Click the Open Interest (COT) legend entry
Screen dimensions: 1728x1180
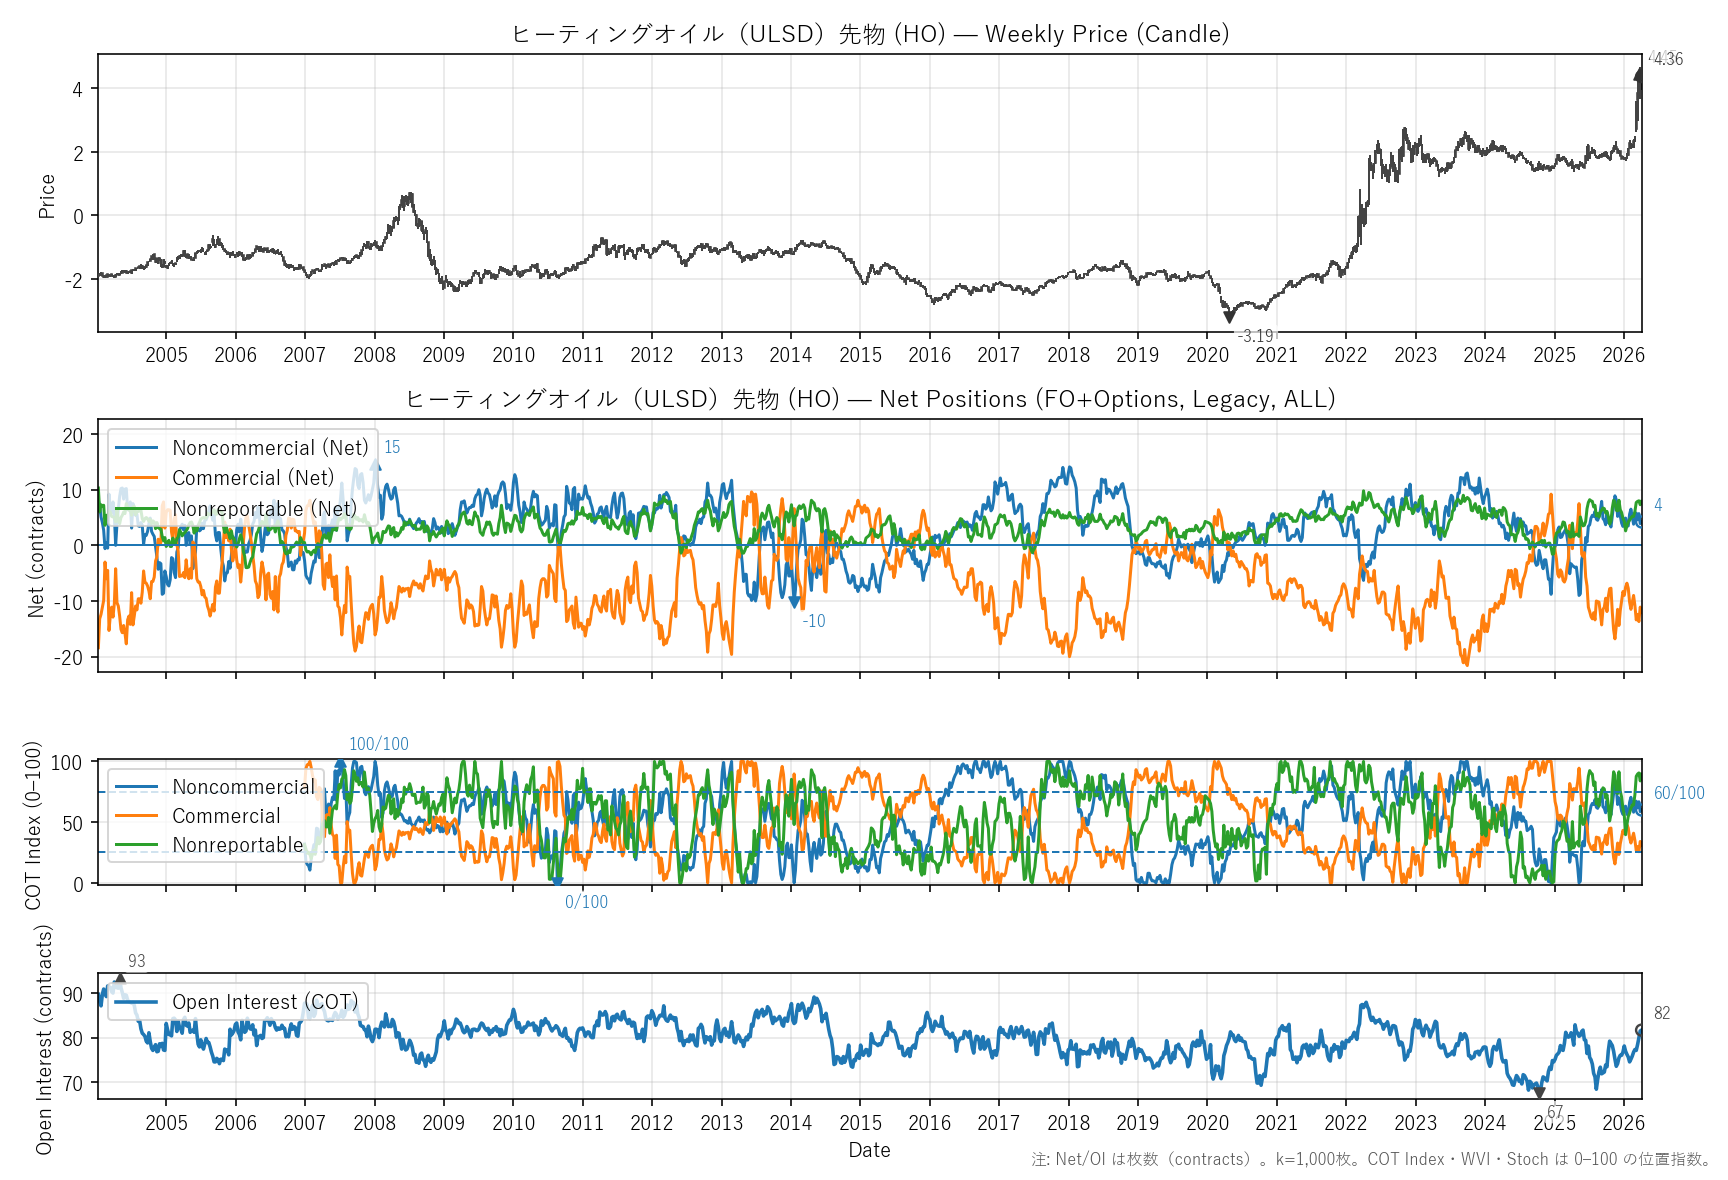tap(264, 1002)
